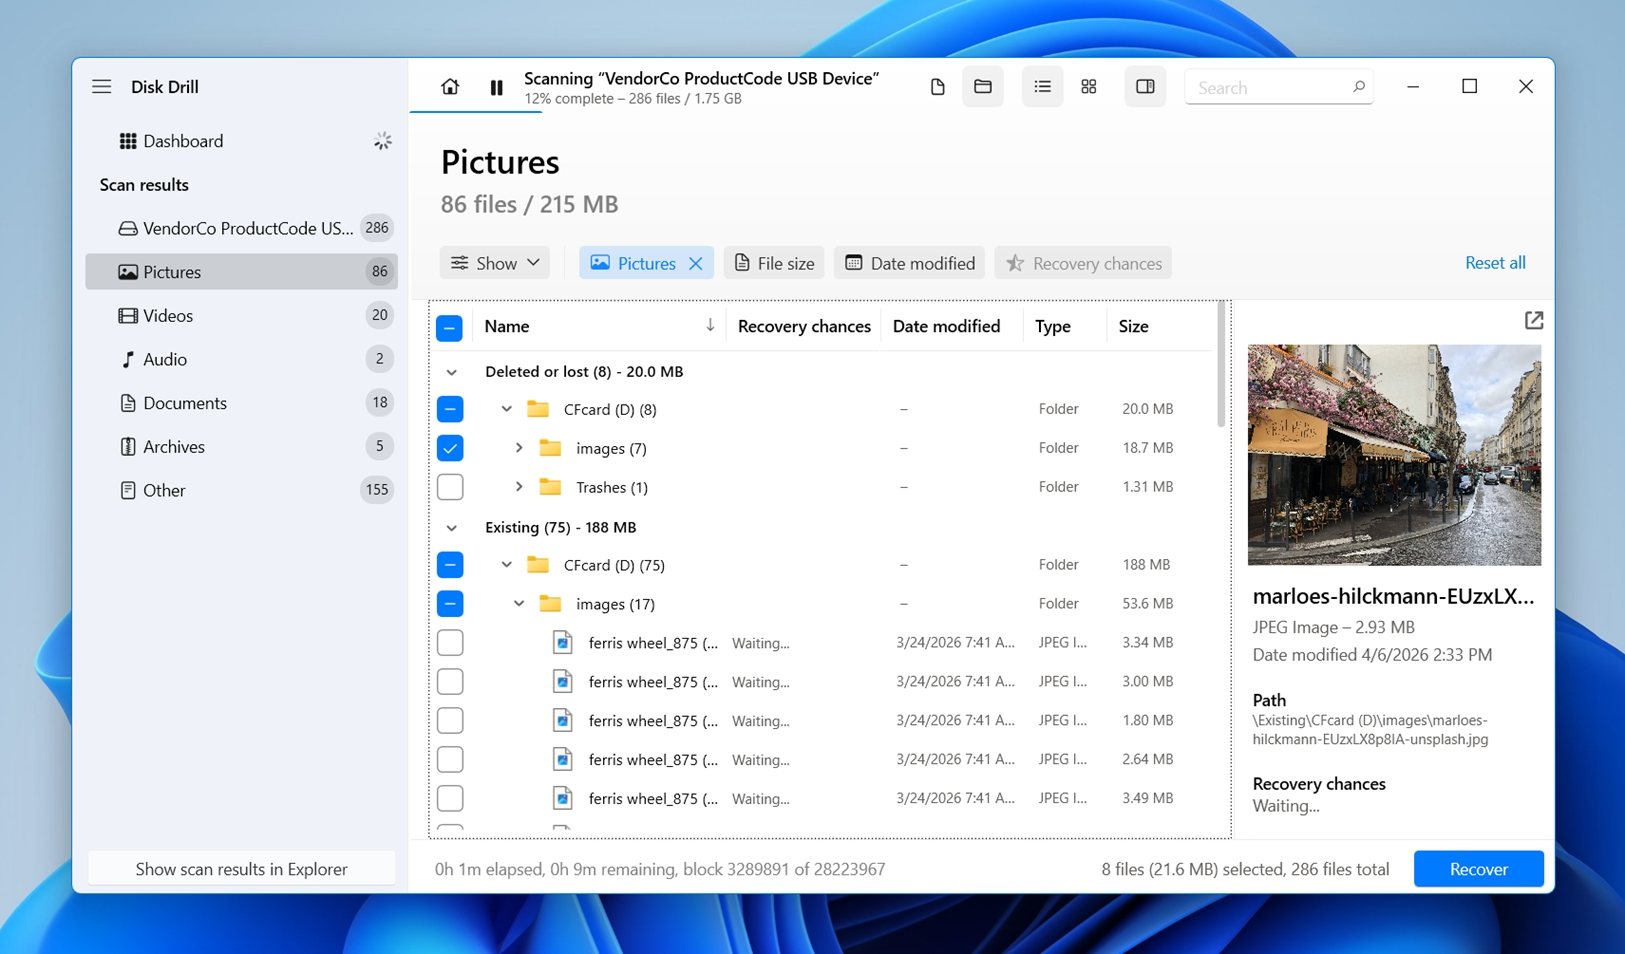Select grid view layout

(x=1089, y=87)
